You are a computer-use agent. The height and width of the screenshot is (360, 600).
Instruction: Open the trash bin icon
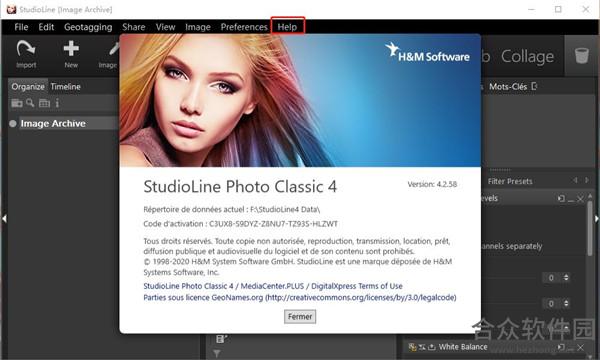click(582, 55)
